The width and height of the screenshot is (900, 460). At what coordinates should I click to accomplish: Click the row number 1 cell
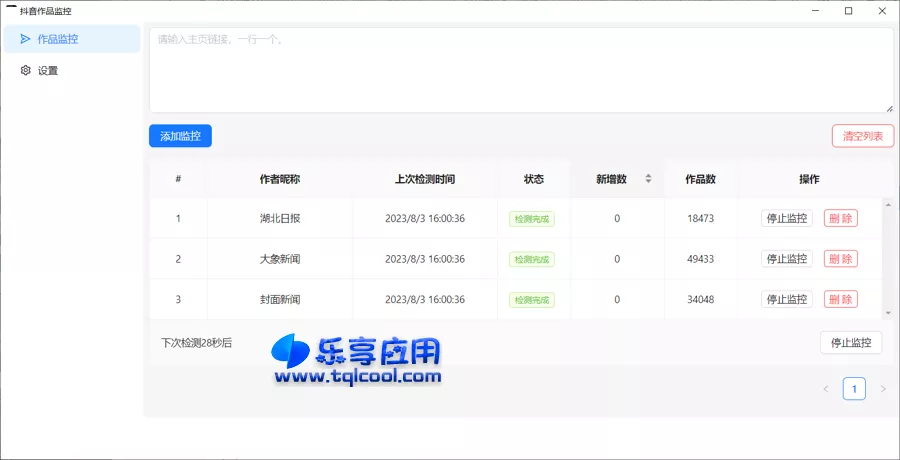coord(178,218)
